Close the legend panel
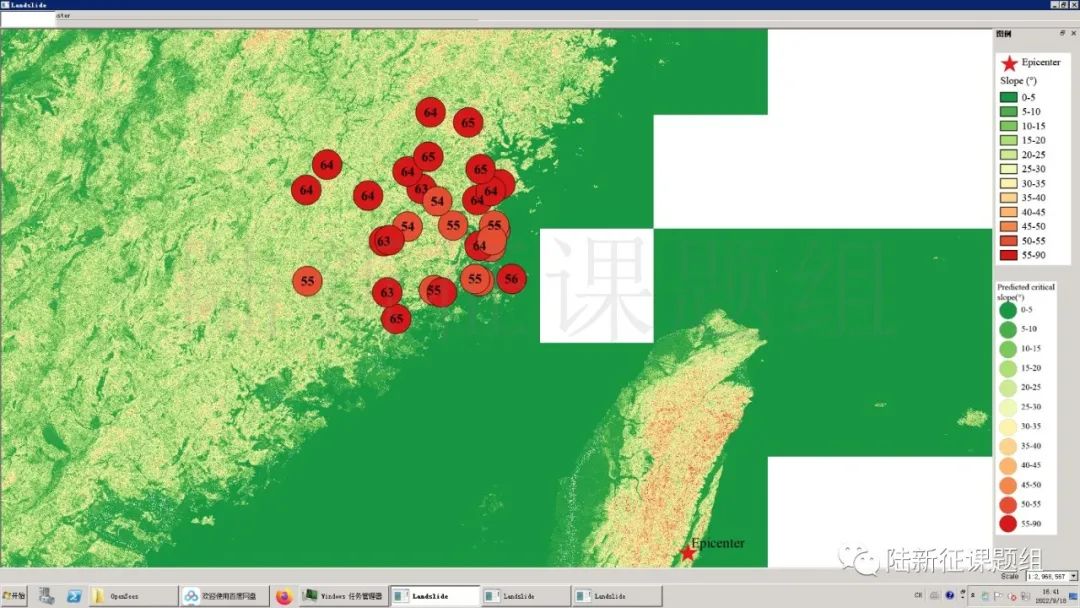Image resolution: width=1080 pixels, height=608 pixels. [1073, 33]
